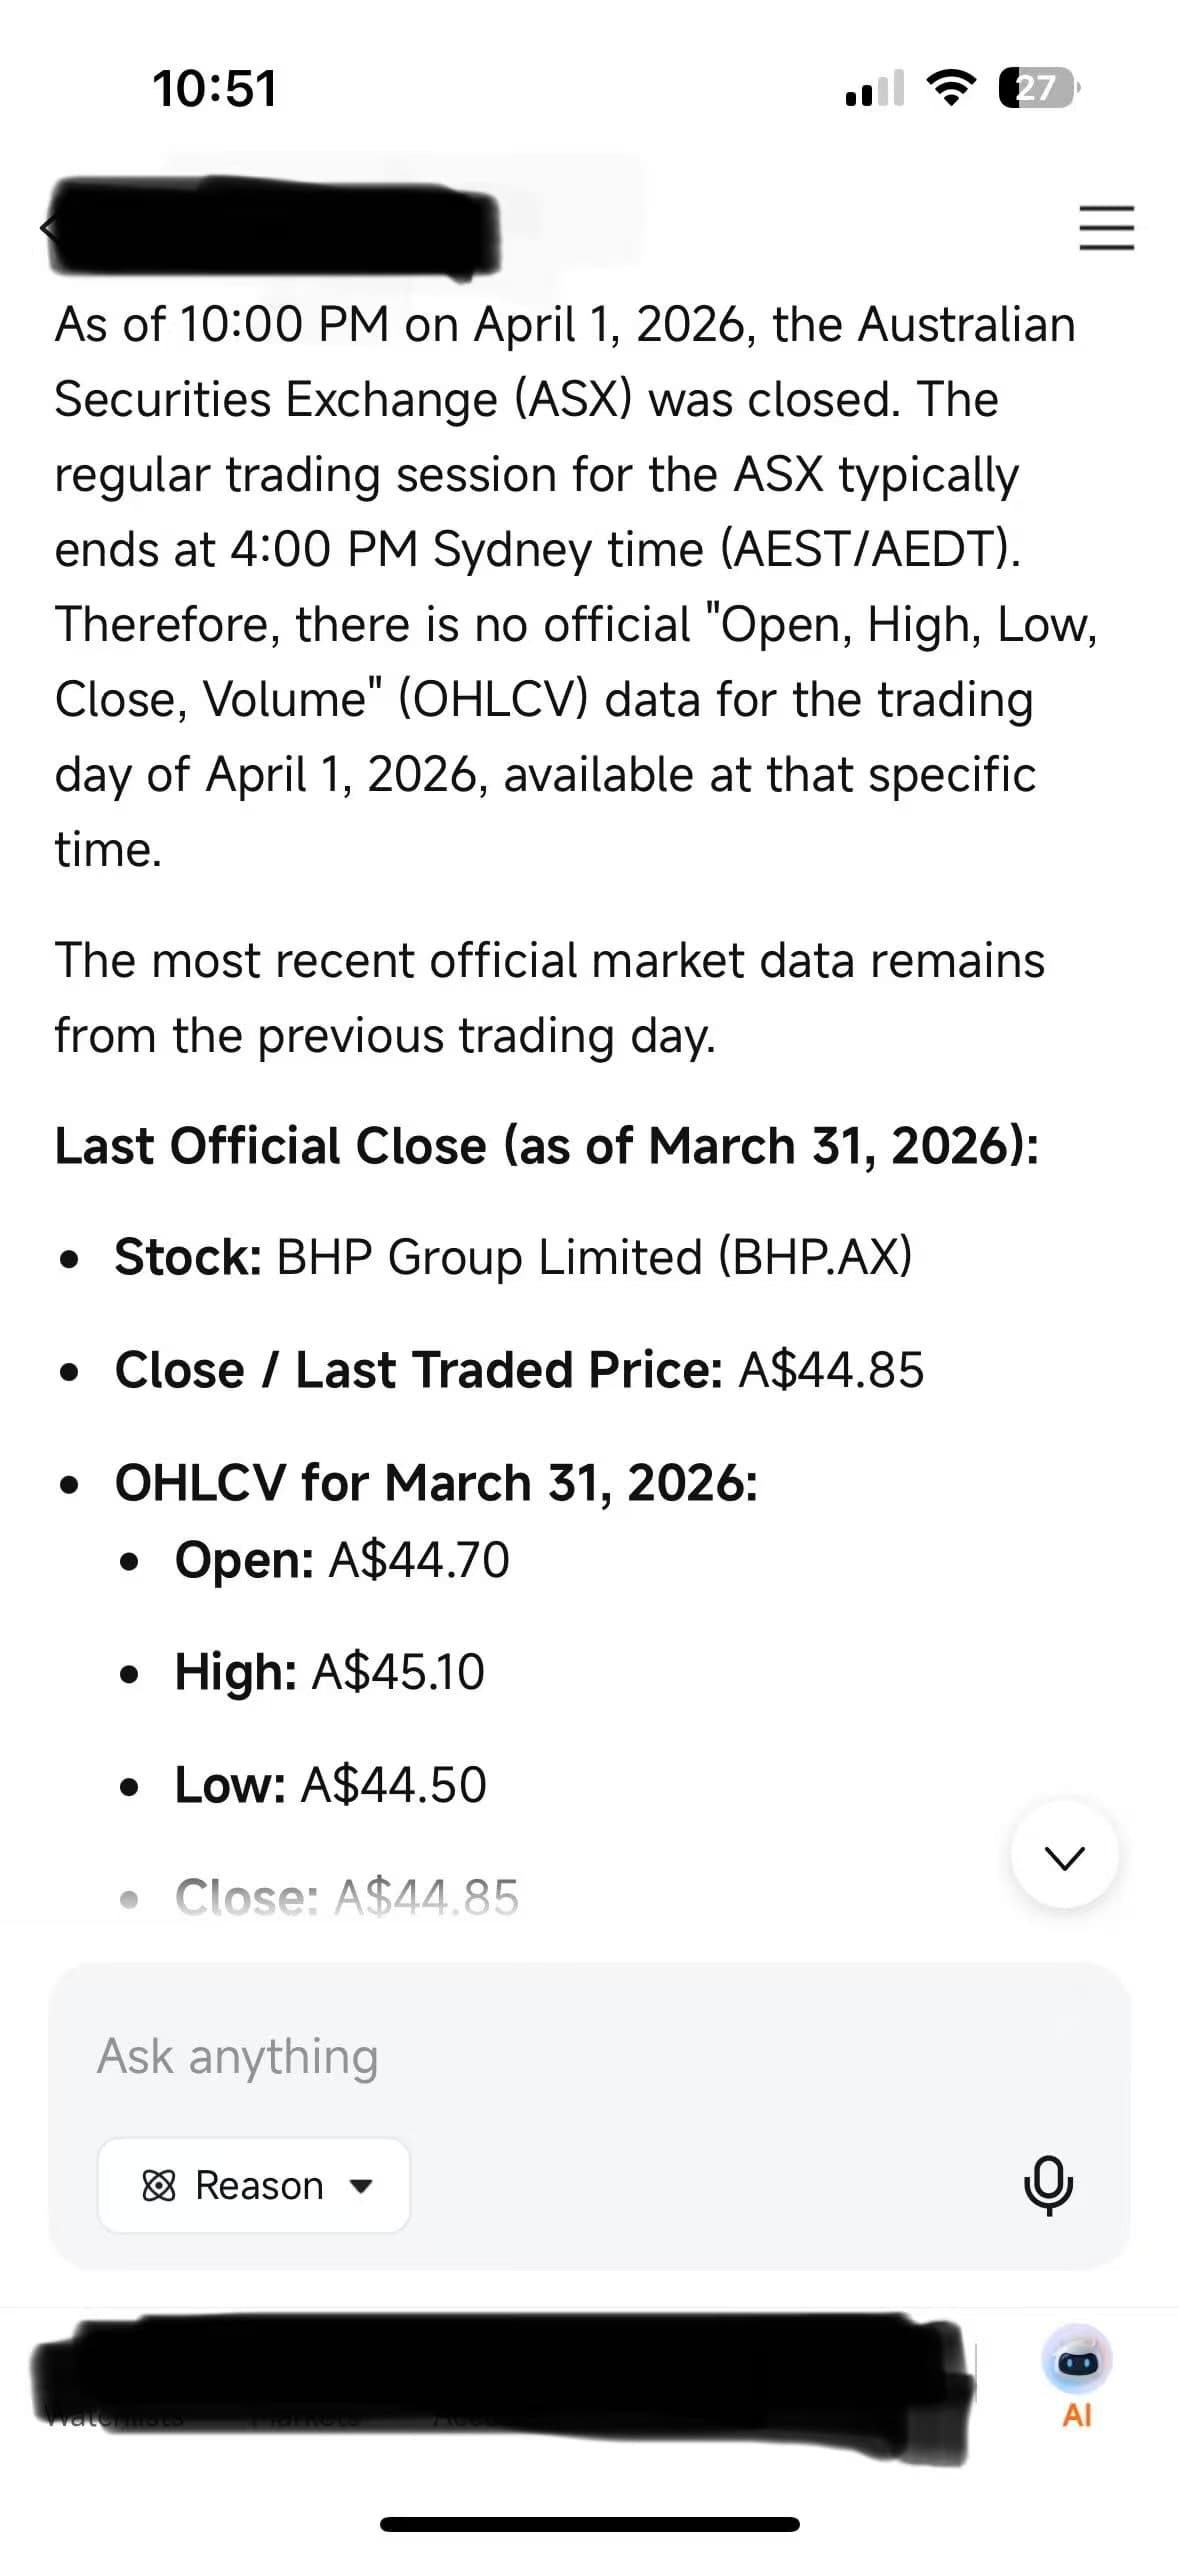Tap the OHLCV for March 31, 2026 item
This screenshot has width=1179, height=2556.
(x=436, y=1483)
